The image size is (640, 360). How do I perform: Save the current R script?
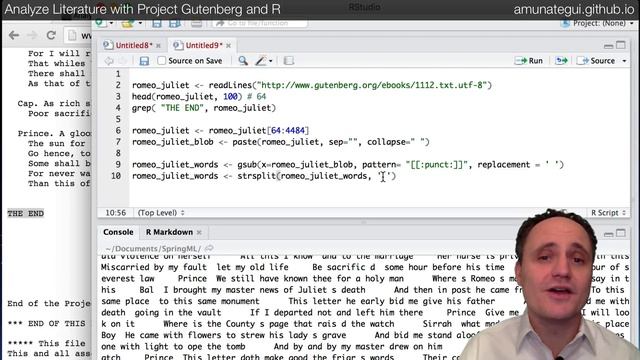click(144, 61)
